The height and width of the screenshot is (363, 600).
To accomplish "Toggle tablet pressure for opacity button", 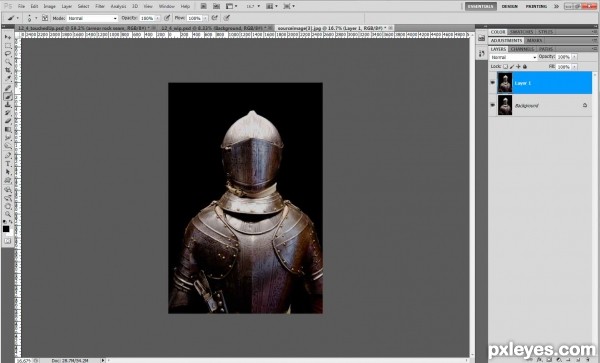I will (x=167, y=18).
